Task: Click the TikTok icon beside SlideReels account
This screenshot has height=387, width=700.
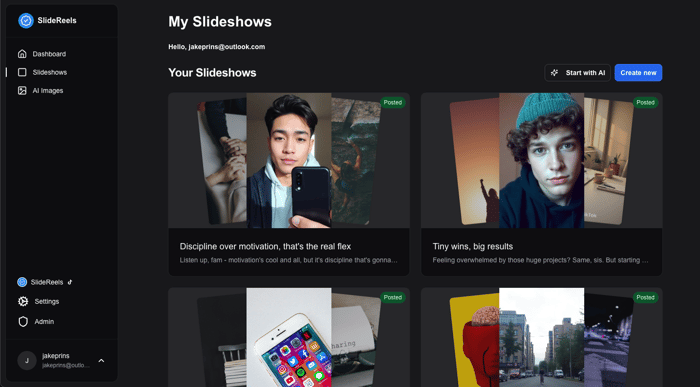Action: coord(70,282)
